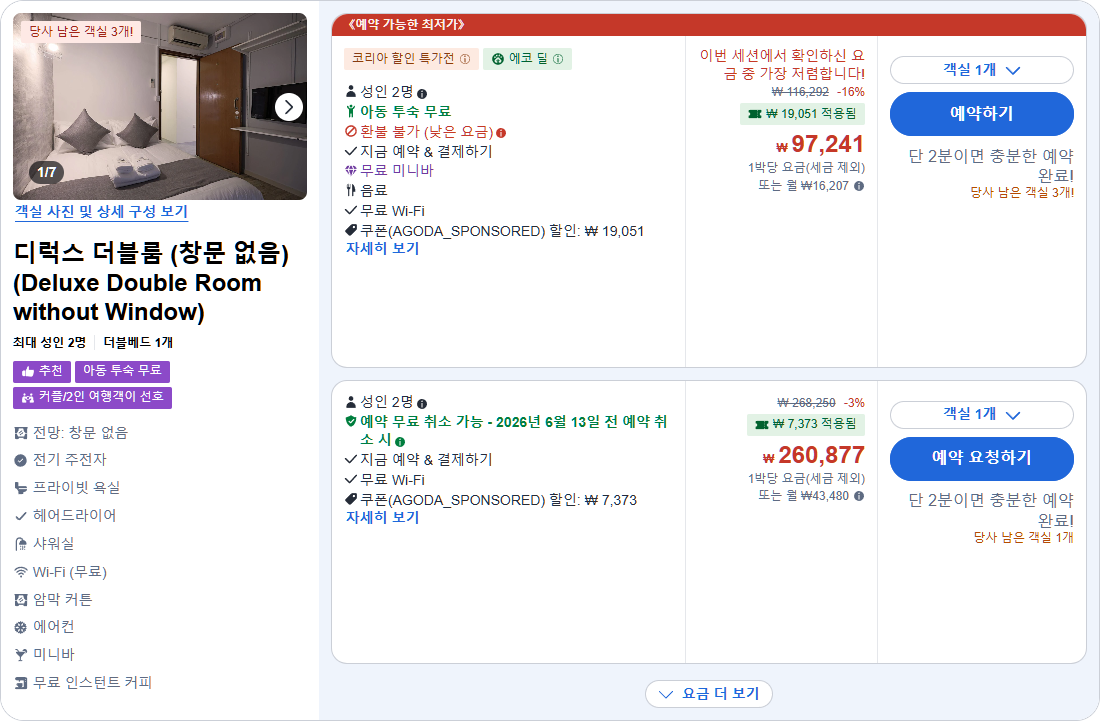Click info icon next to first 성인 2명
The width and height of the screenshot is (1100, 721).
pos(422,93)
